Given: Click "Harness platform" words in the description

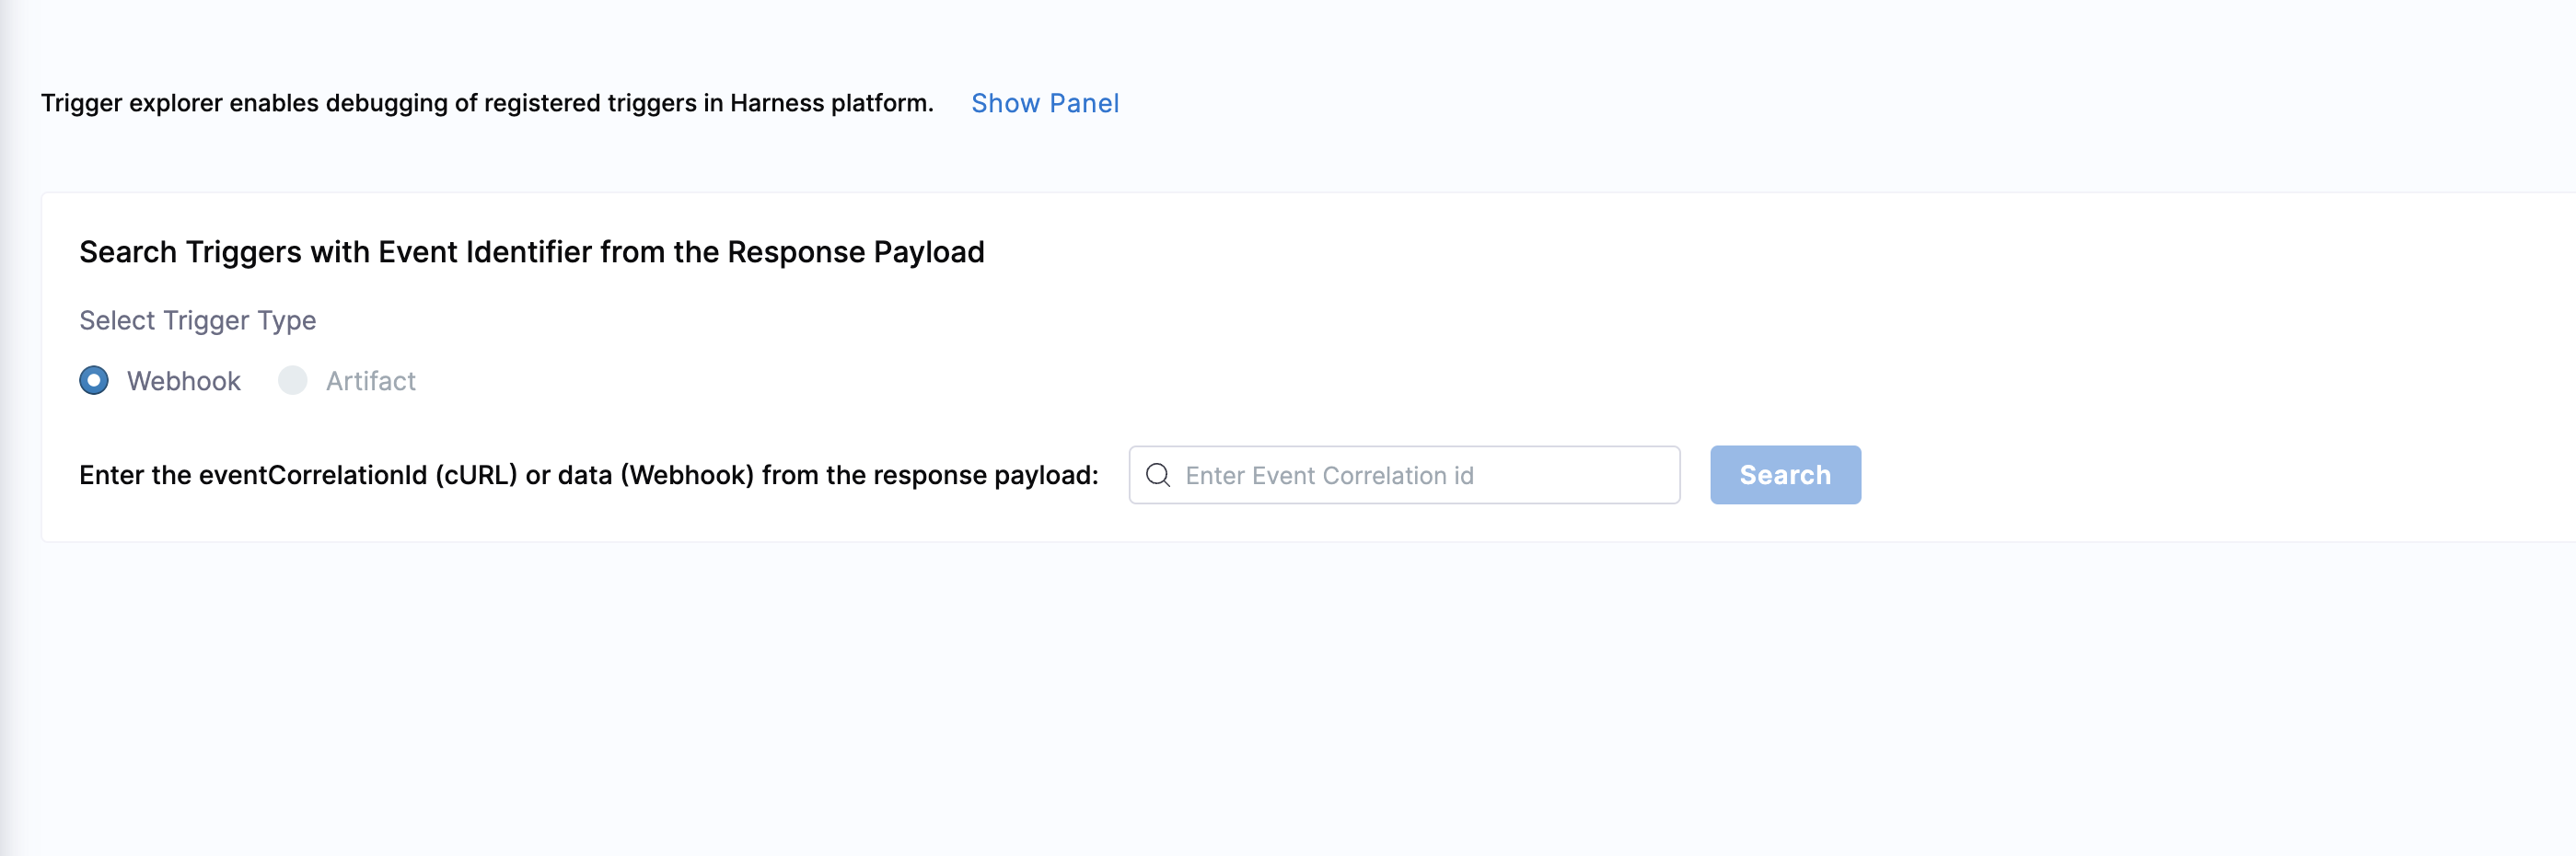Looking at the screenshot, I should coord(830,103).
